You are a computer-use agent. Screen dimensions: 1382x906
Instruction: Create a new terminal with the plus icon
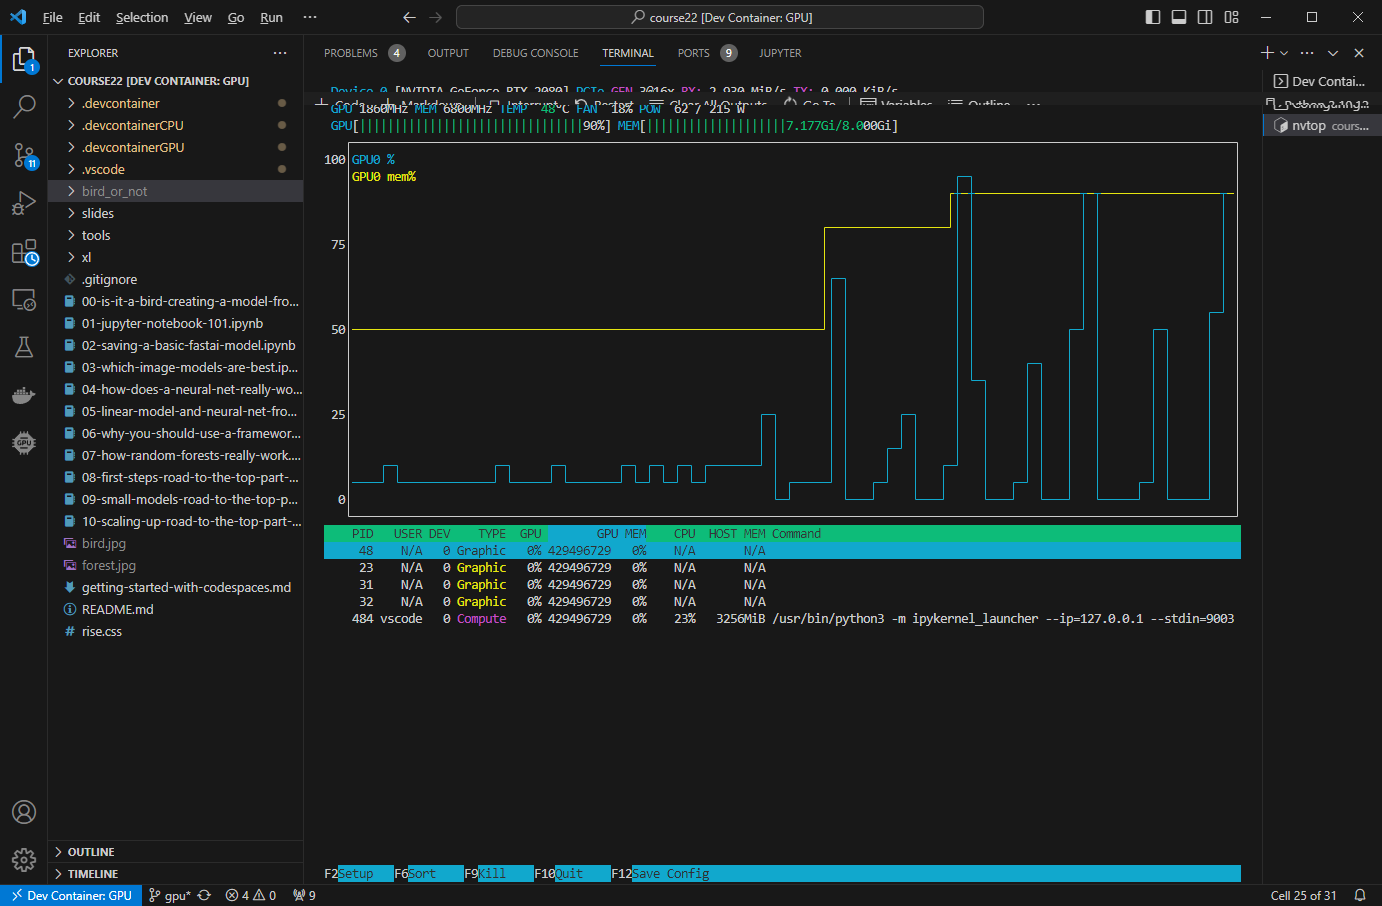[1267, 52]
